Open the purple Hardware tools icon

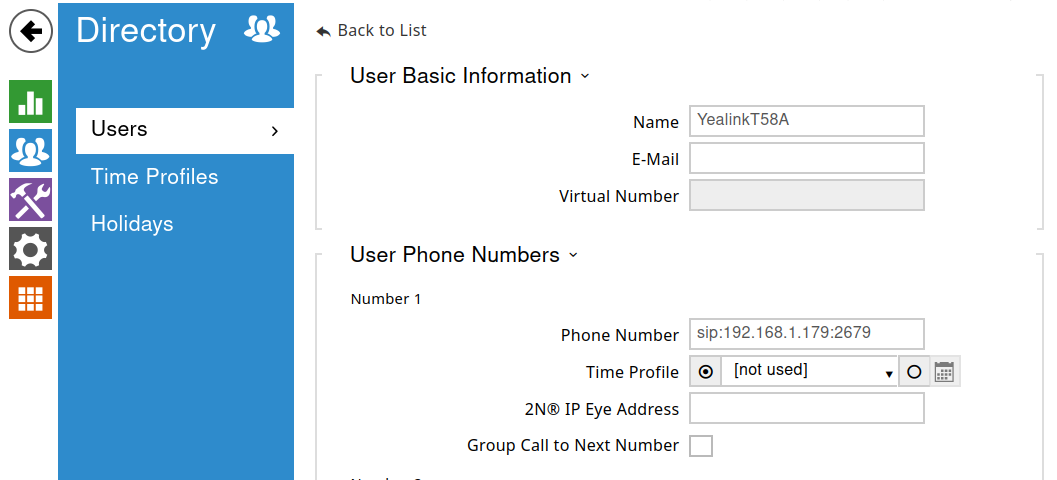(x=30, y=199)
